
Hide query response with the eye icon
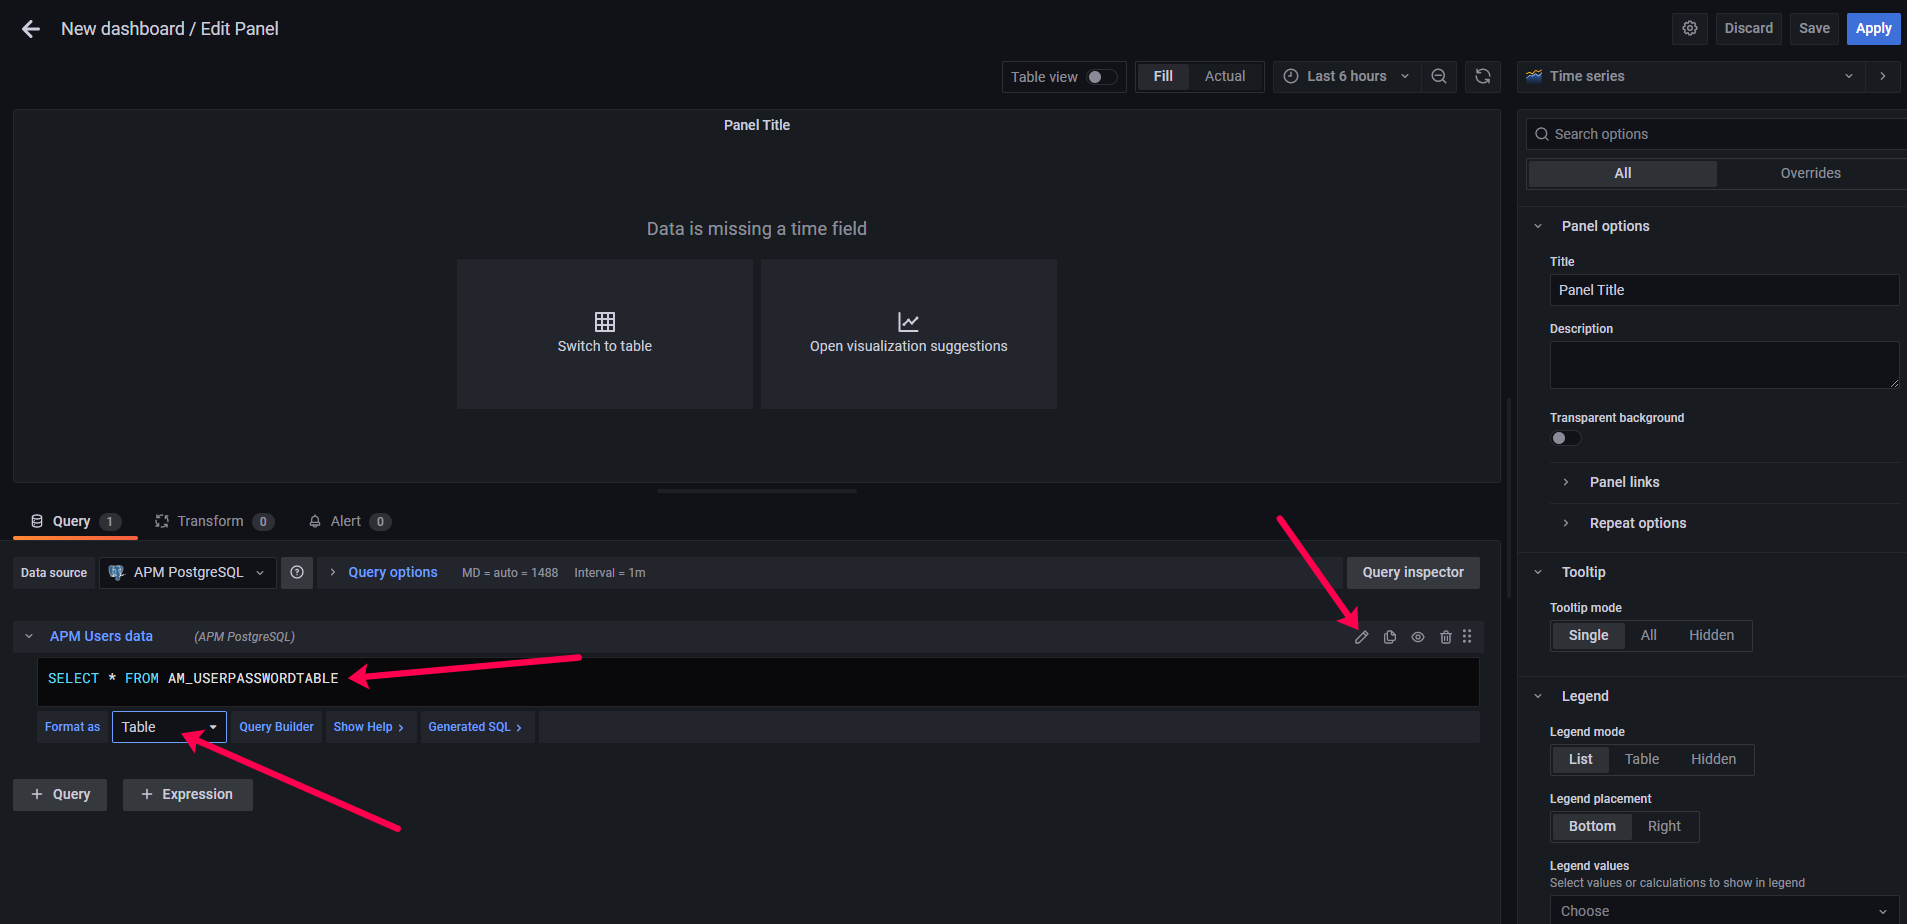(x=1417, y=637)
